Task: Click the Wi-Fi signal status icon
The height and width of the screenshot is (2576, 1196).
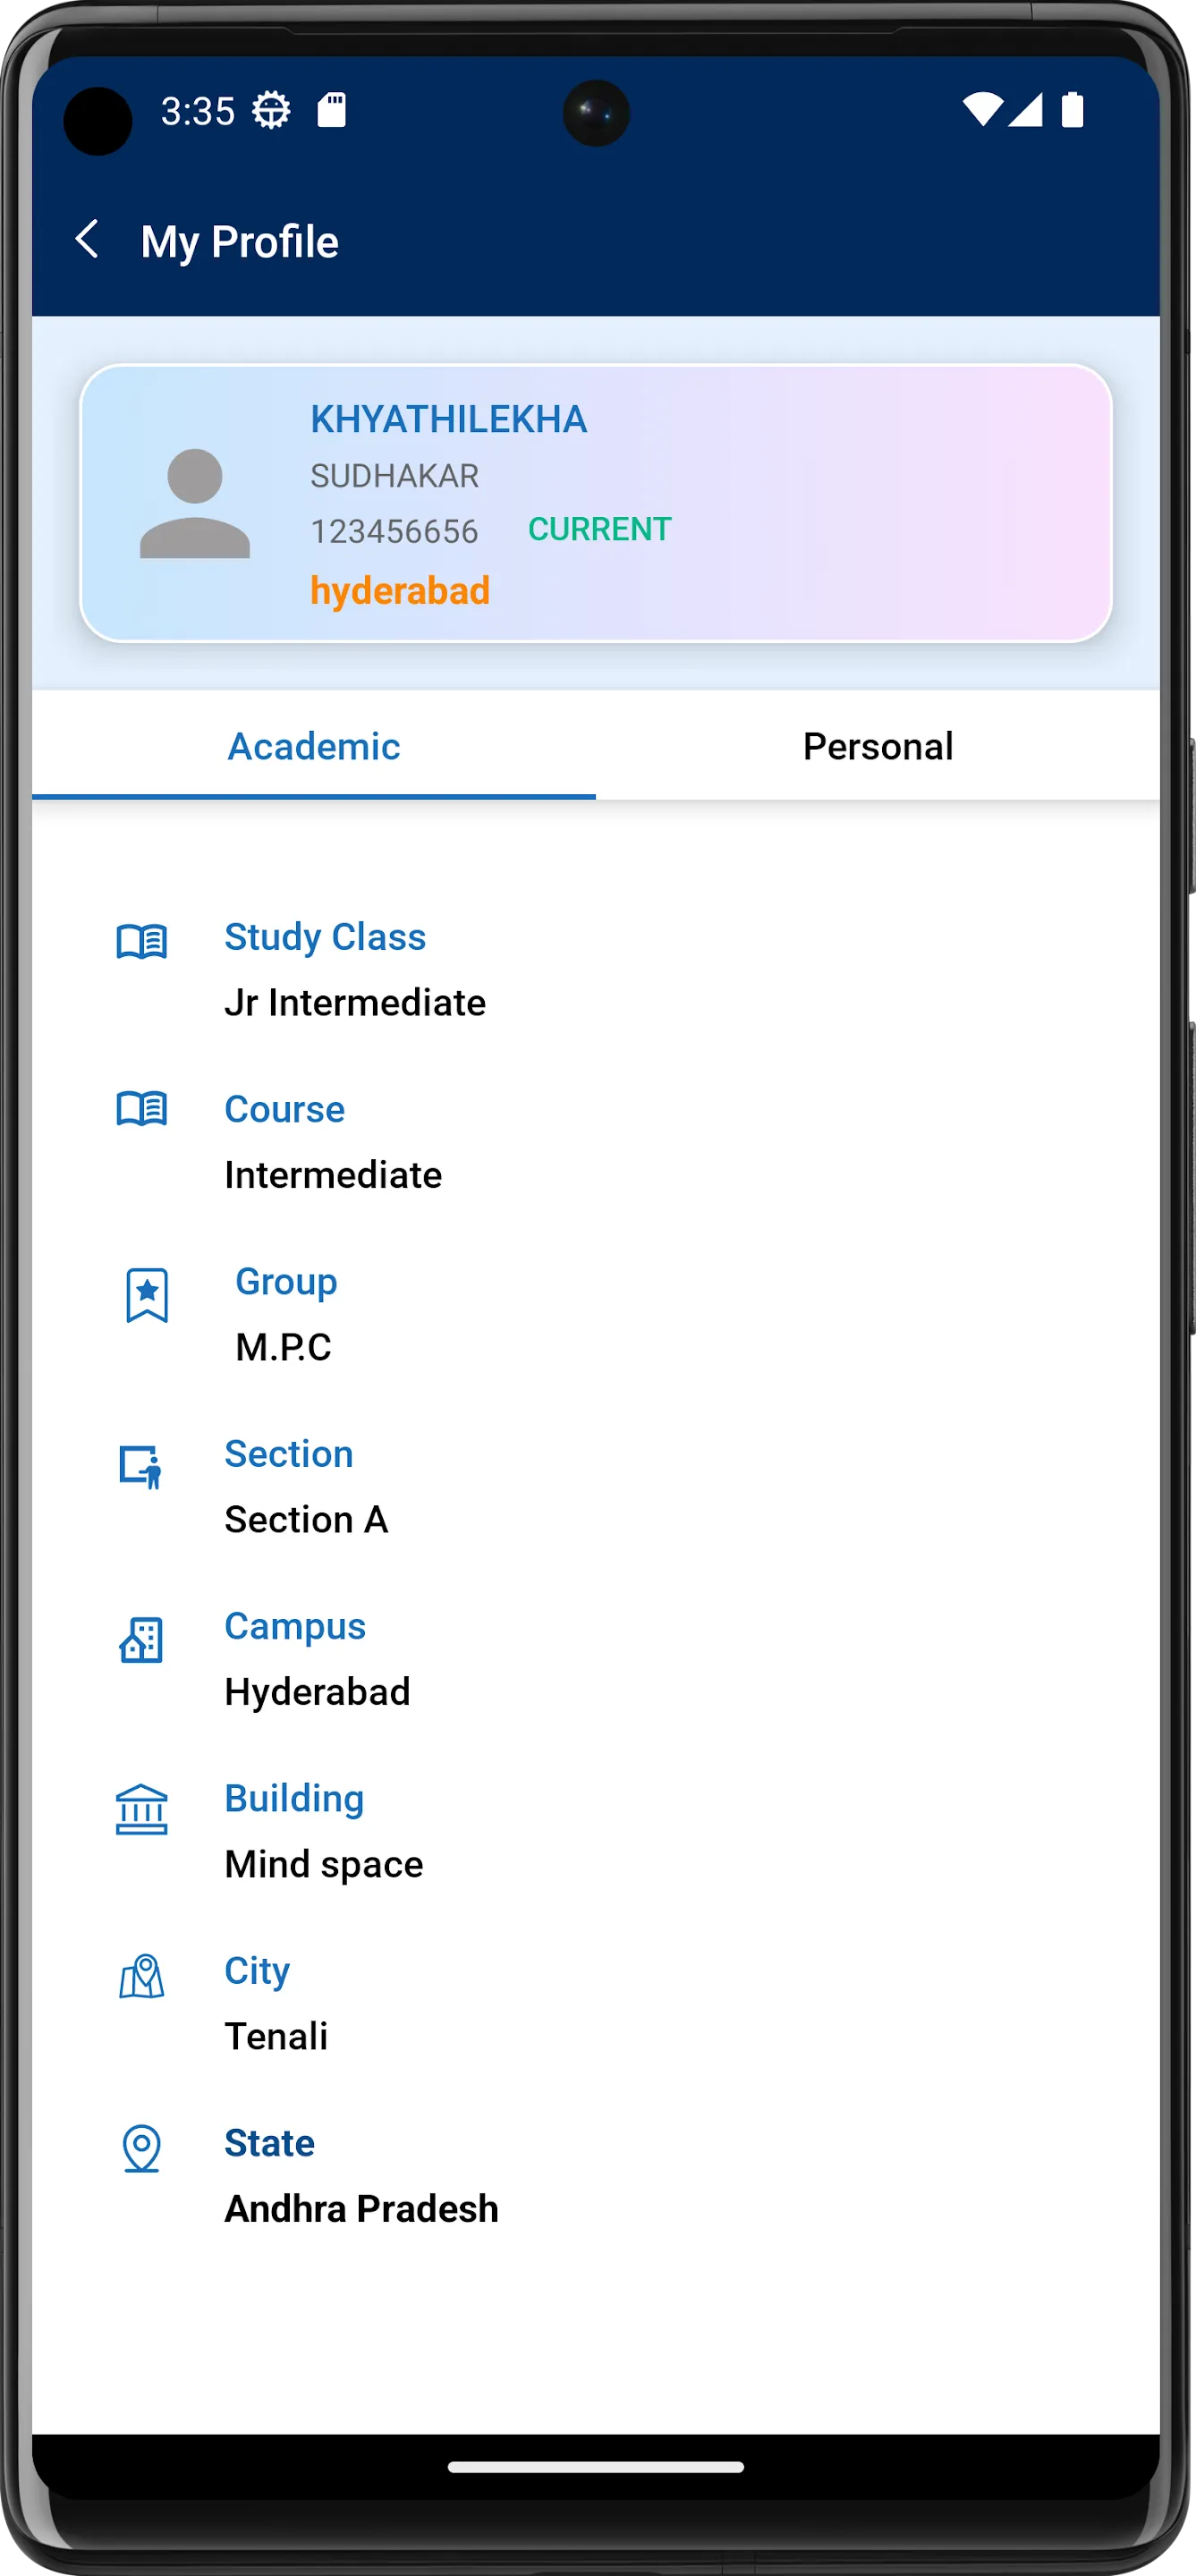Action: tap(982, 109)
